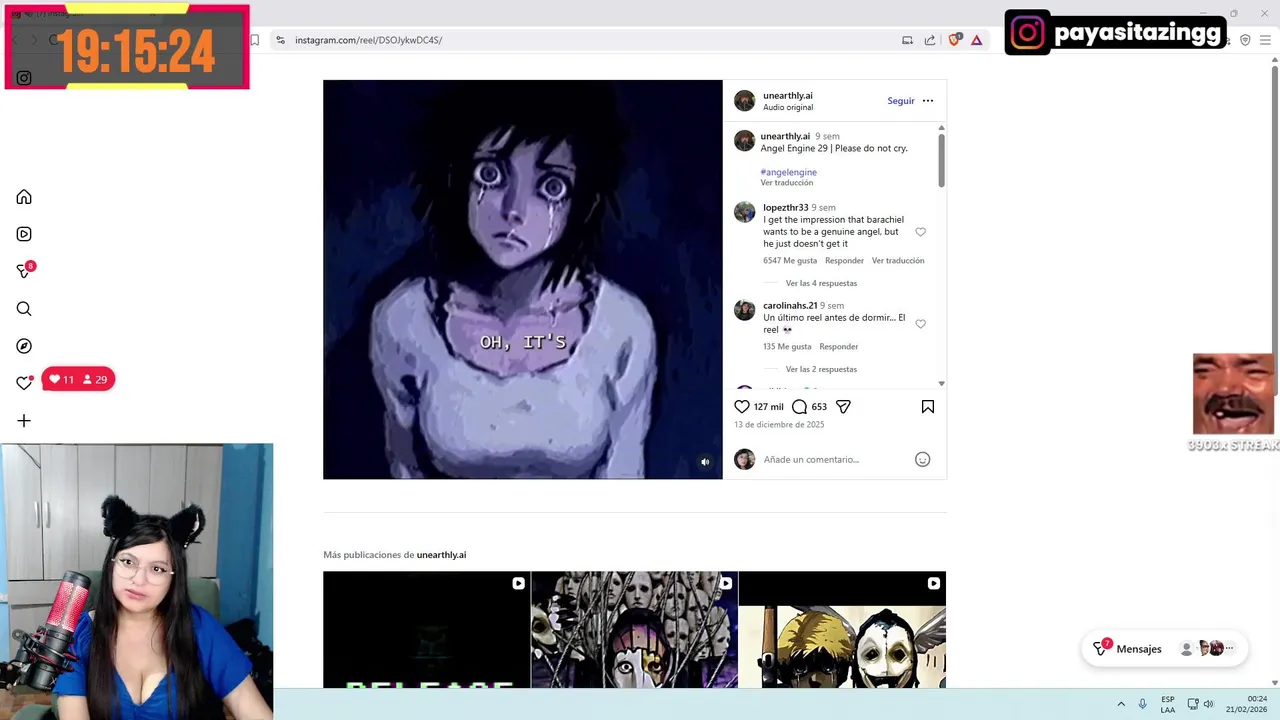The image size is (1280, 720).
Task: Reply to the carolinahs.21 comment
Action: click(x=838, y=347)
